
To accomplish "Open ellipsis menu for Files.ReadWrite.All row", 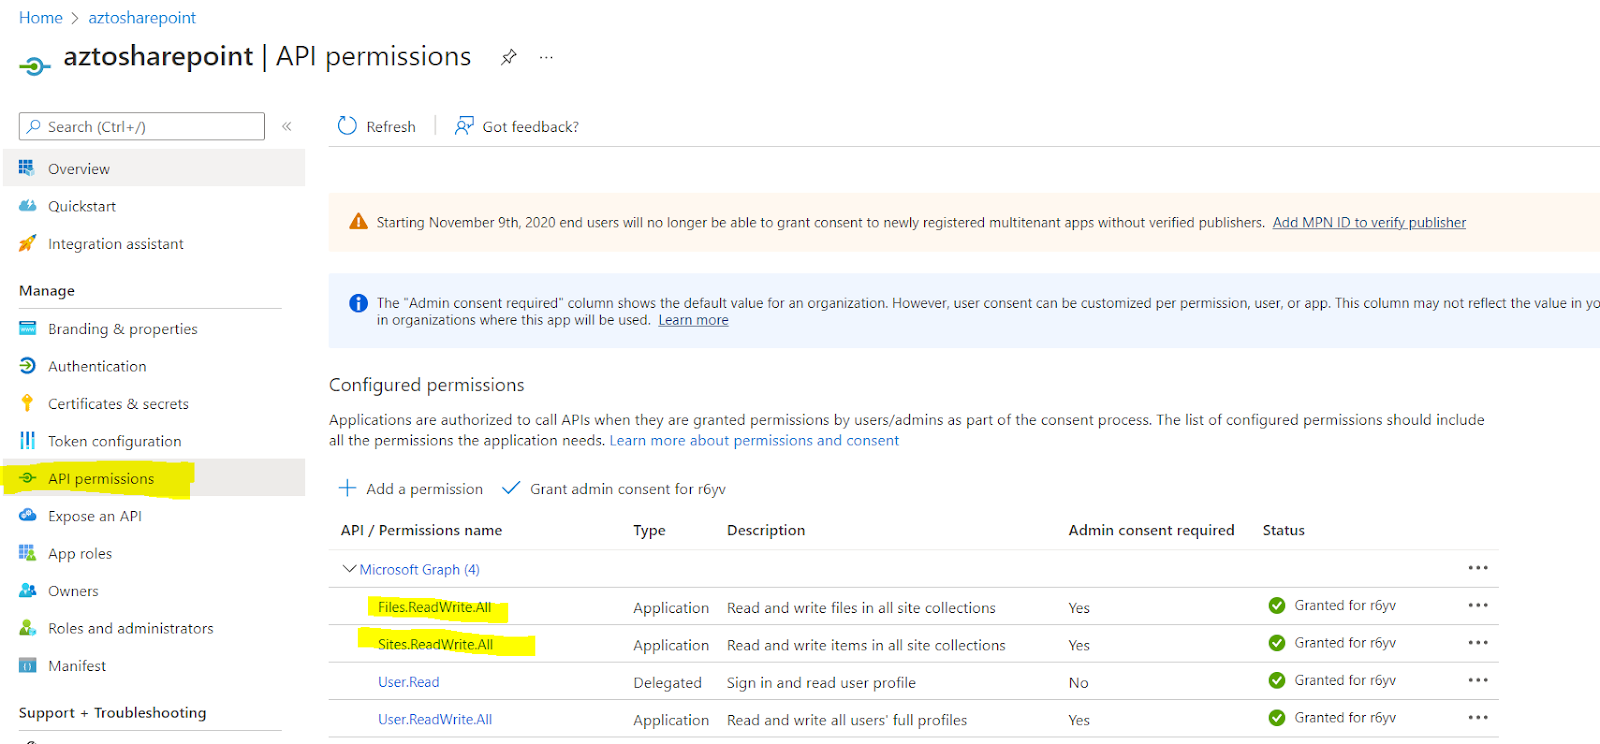I will (1478, 605).
